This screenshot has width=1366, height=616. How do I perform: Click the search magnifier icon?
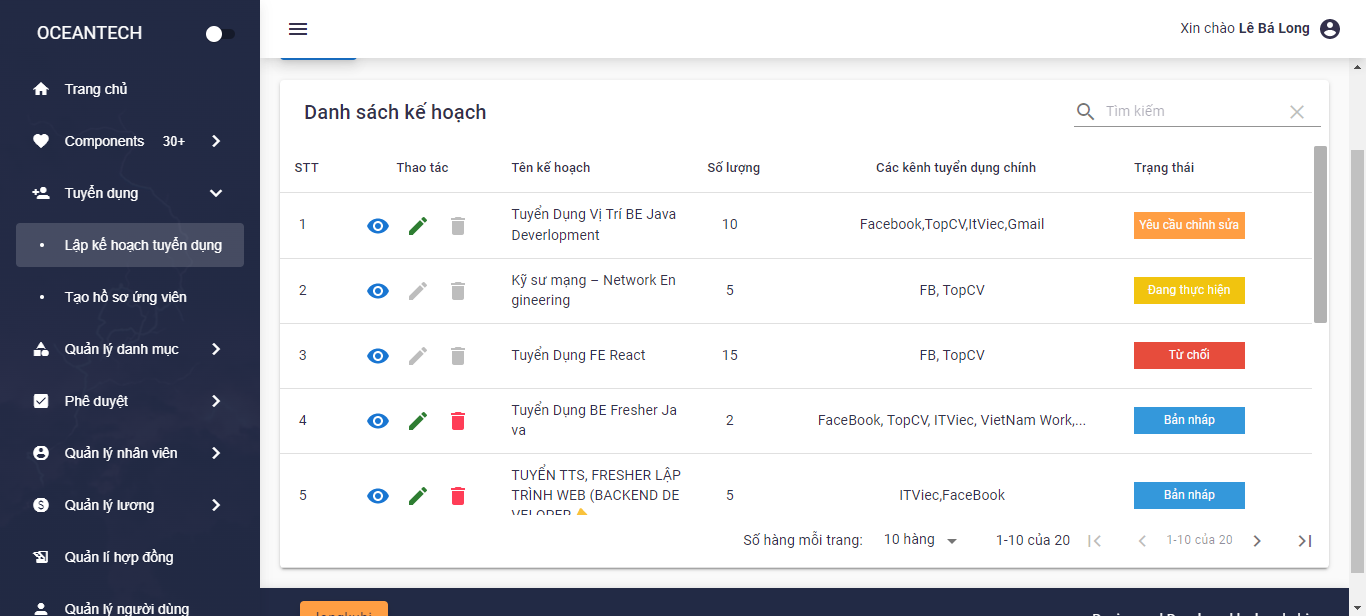click(1085, 112)
